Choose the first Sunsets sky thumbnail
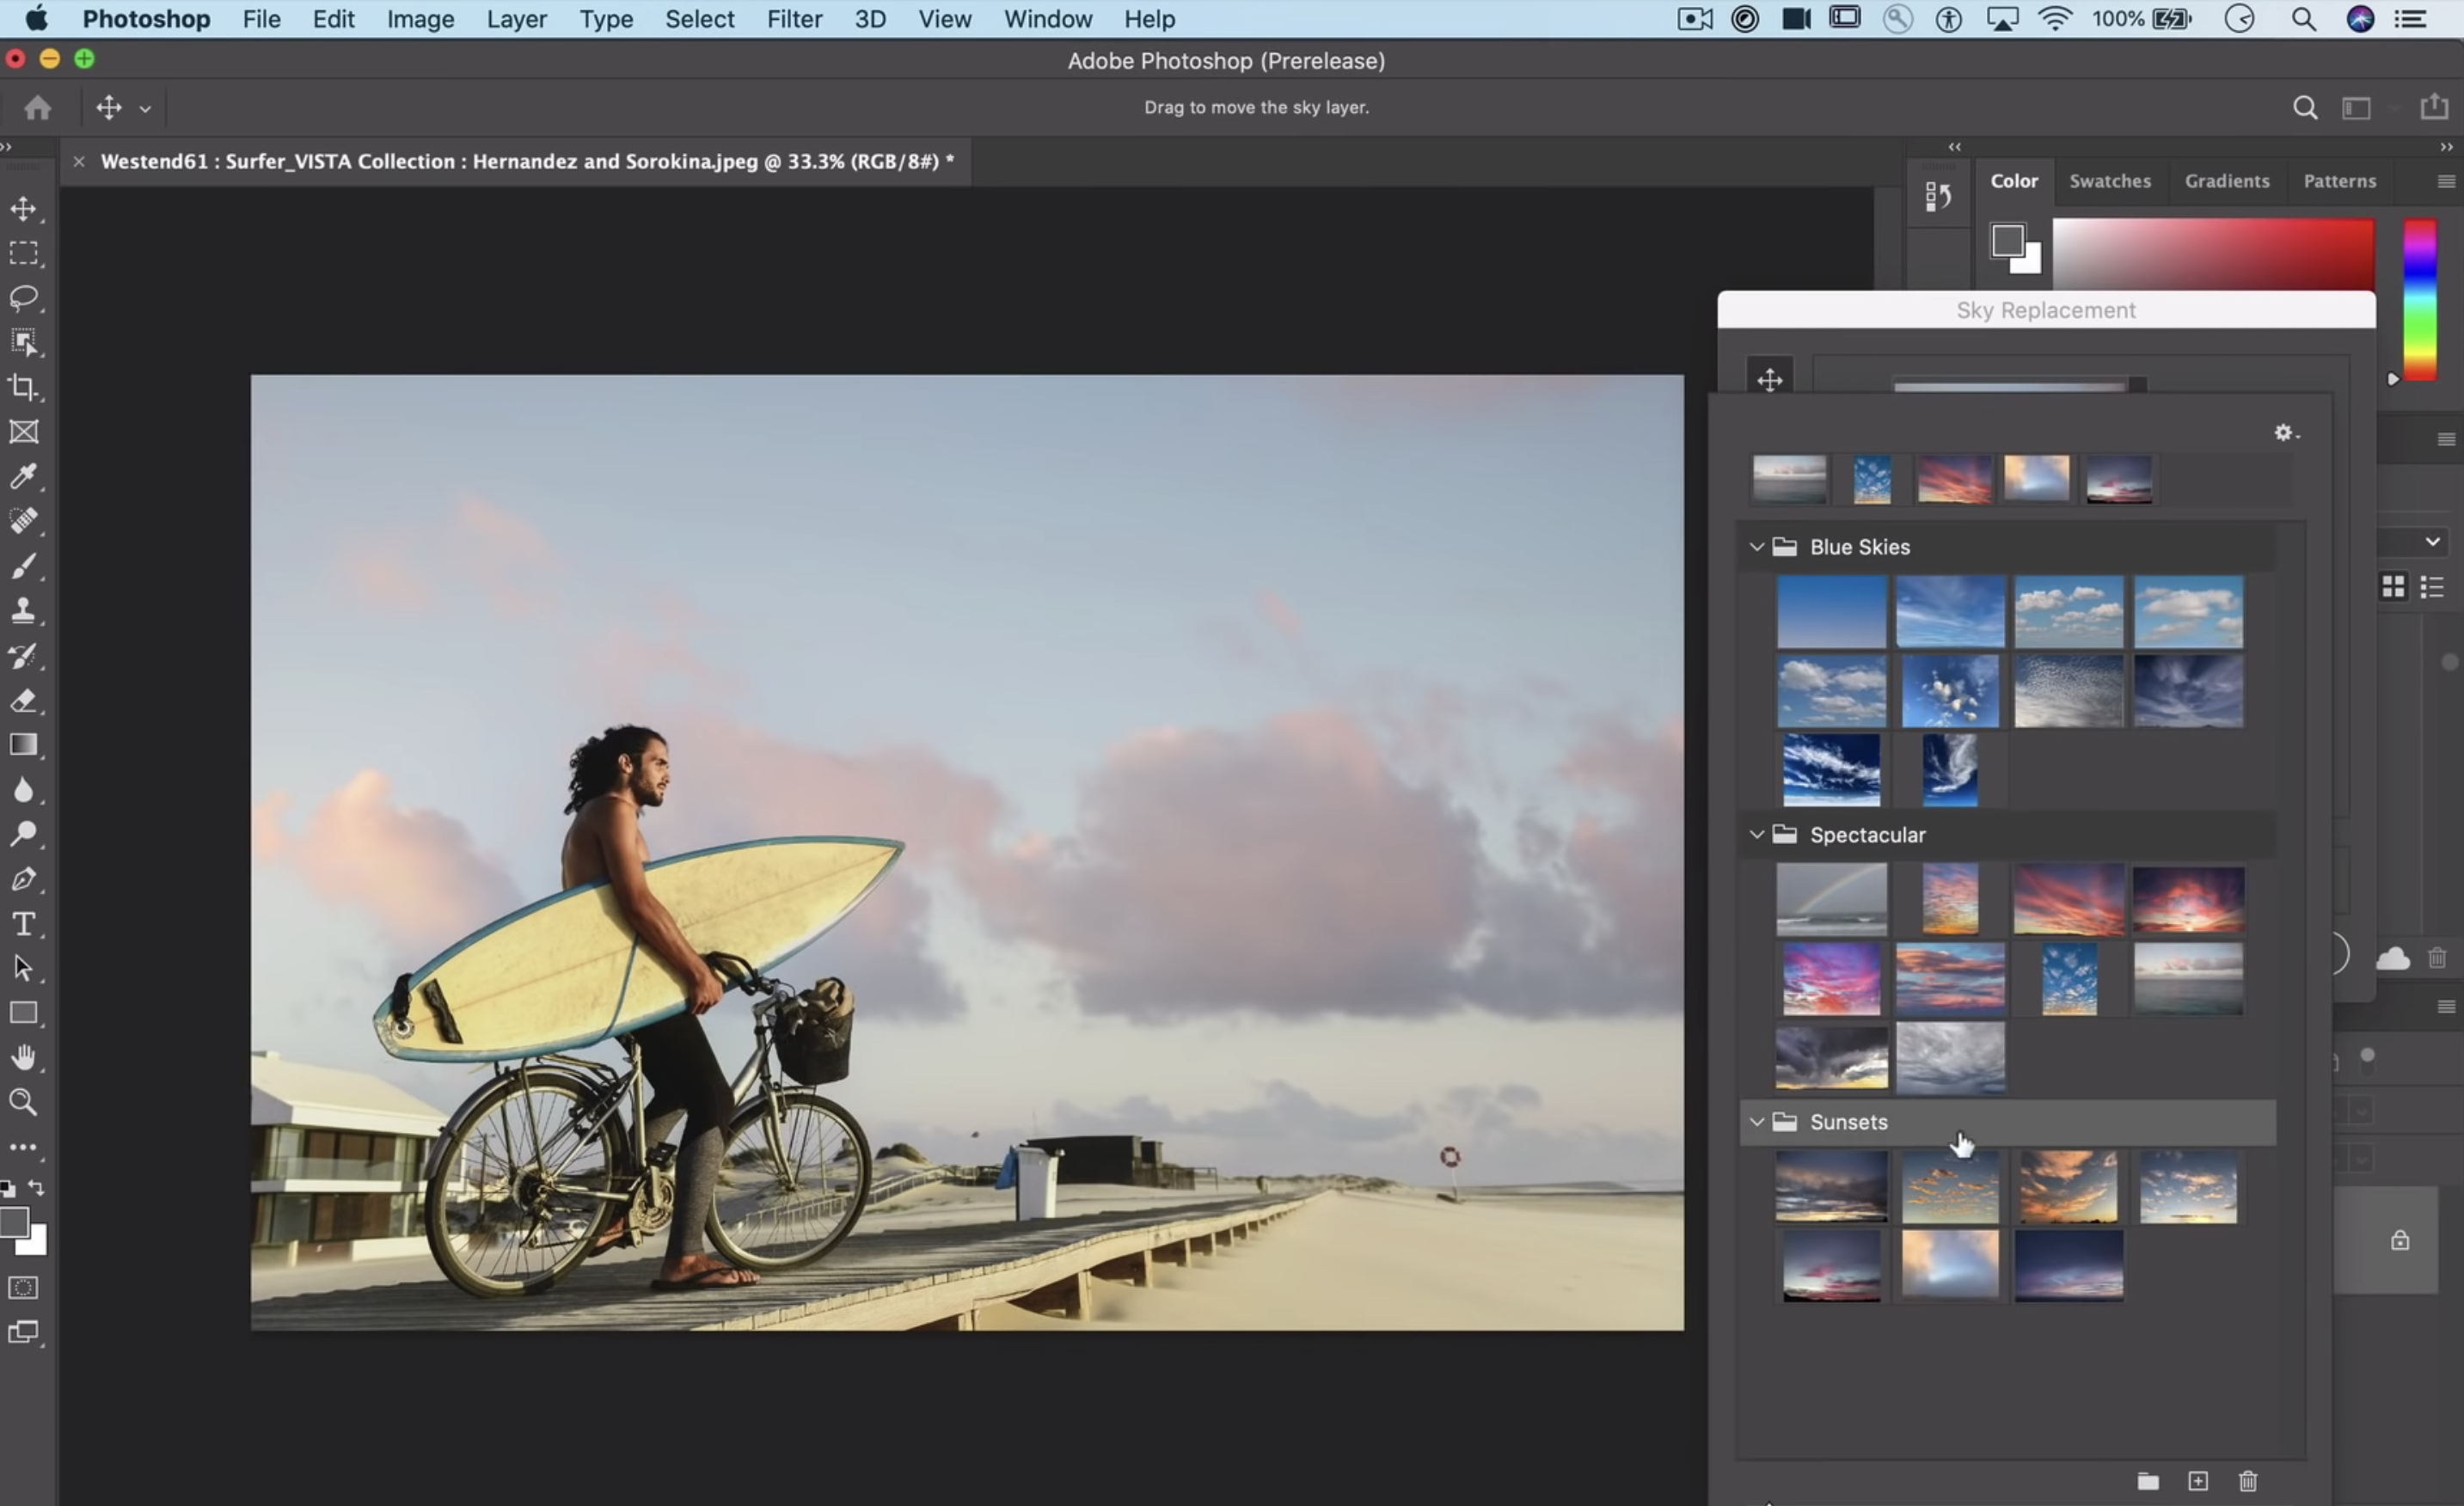 coord(1831,1187)
